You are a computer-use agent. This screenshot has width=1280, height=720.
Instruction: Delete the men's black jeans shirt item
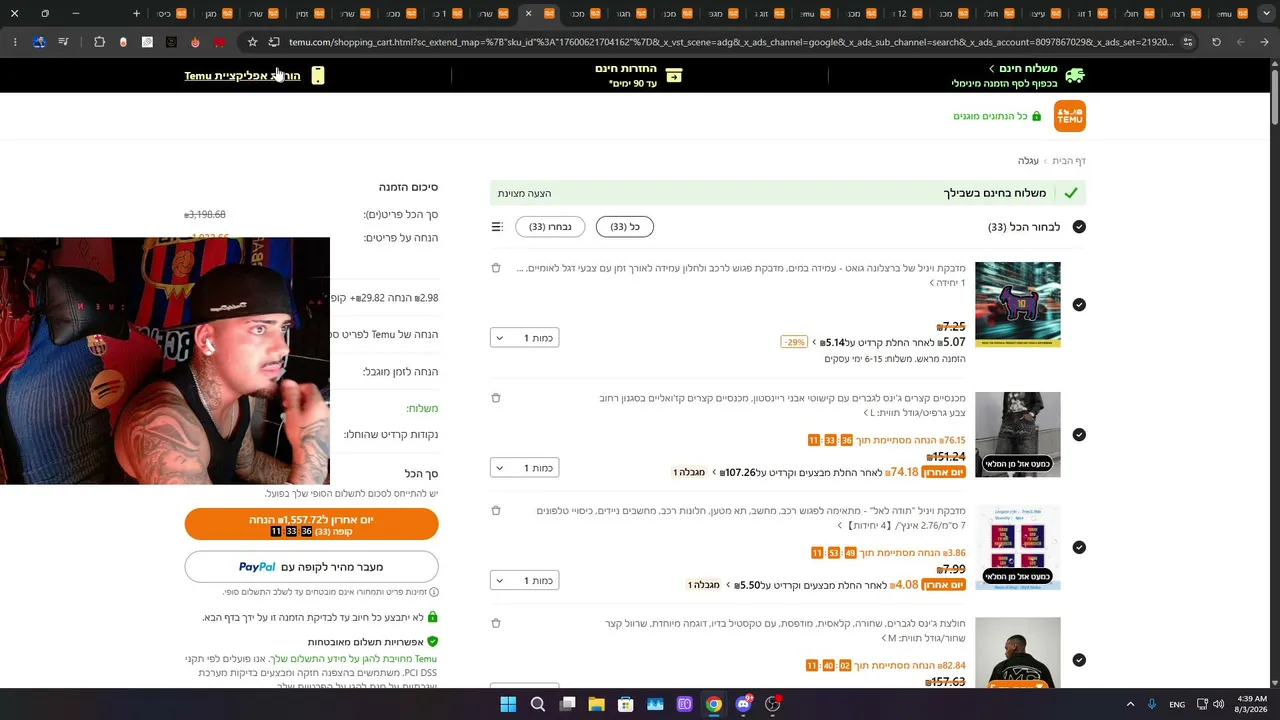point(496,623)
